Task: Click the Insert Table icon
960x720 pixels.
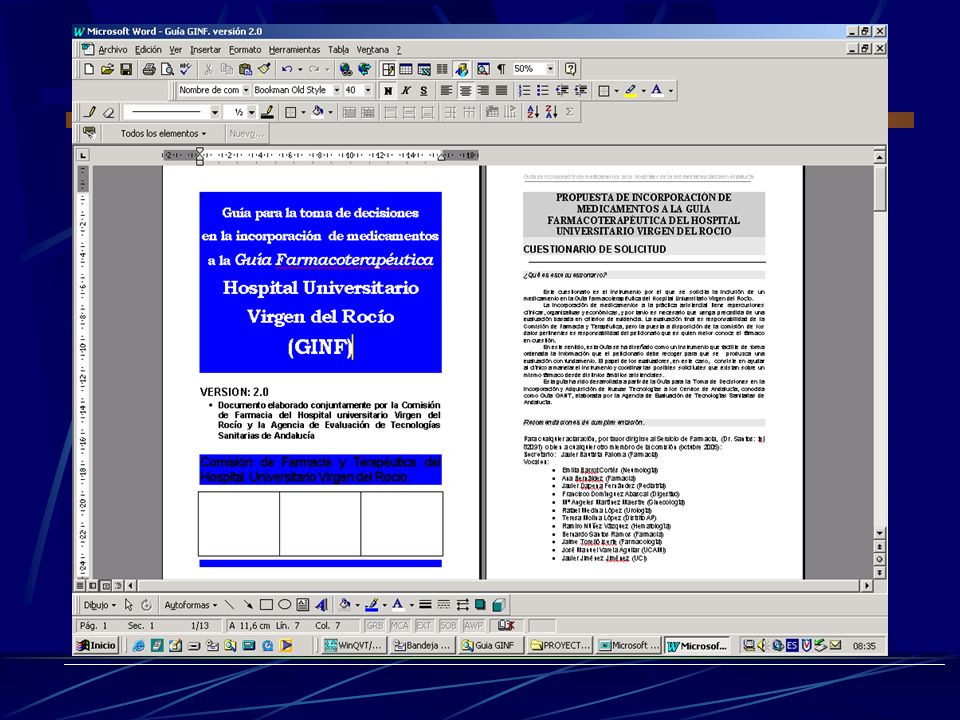Action: [x=405, y=69]
